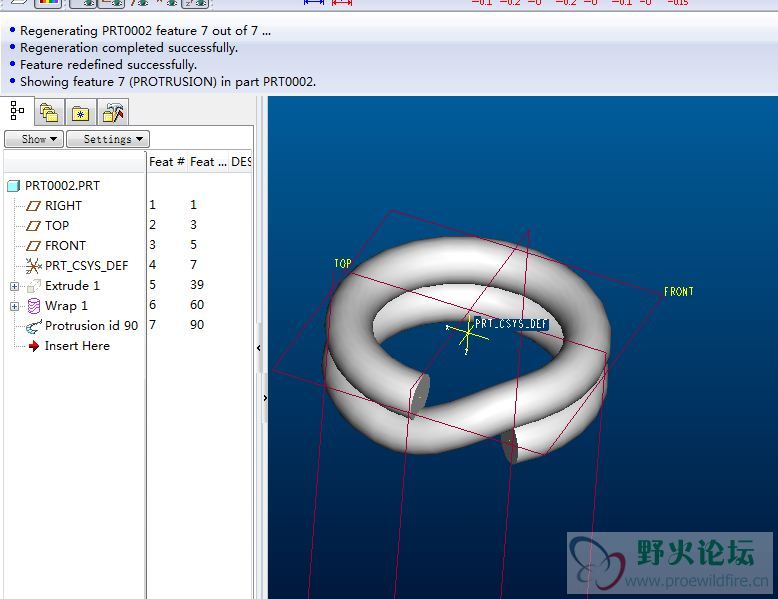The height and width of the screenshot is (599, 778).
Task: Open the Folder Browser navigator tab
Action: [49, 113]
